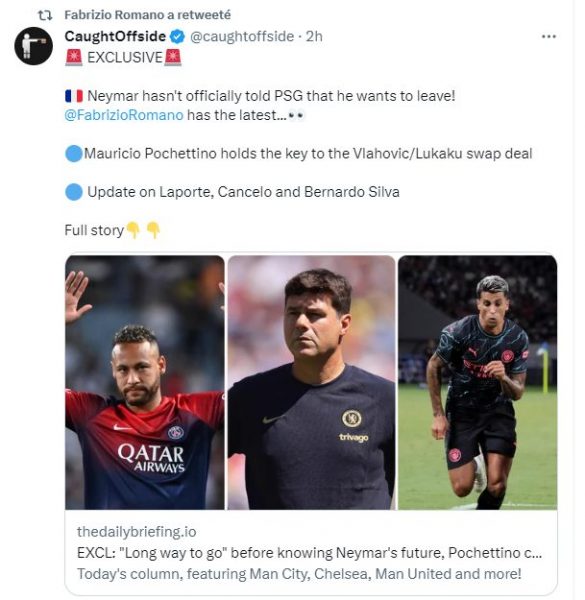Click the CaughtOffside profile avatar
The image size is (585, 600).
(x=34, y=46)
